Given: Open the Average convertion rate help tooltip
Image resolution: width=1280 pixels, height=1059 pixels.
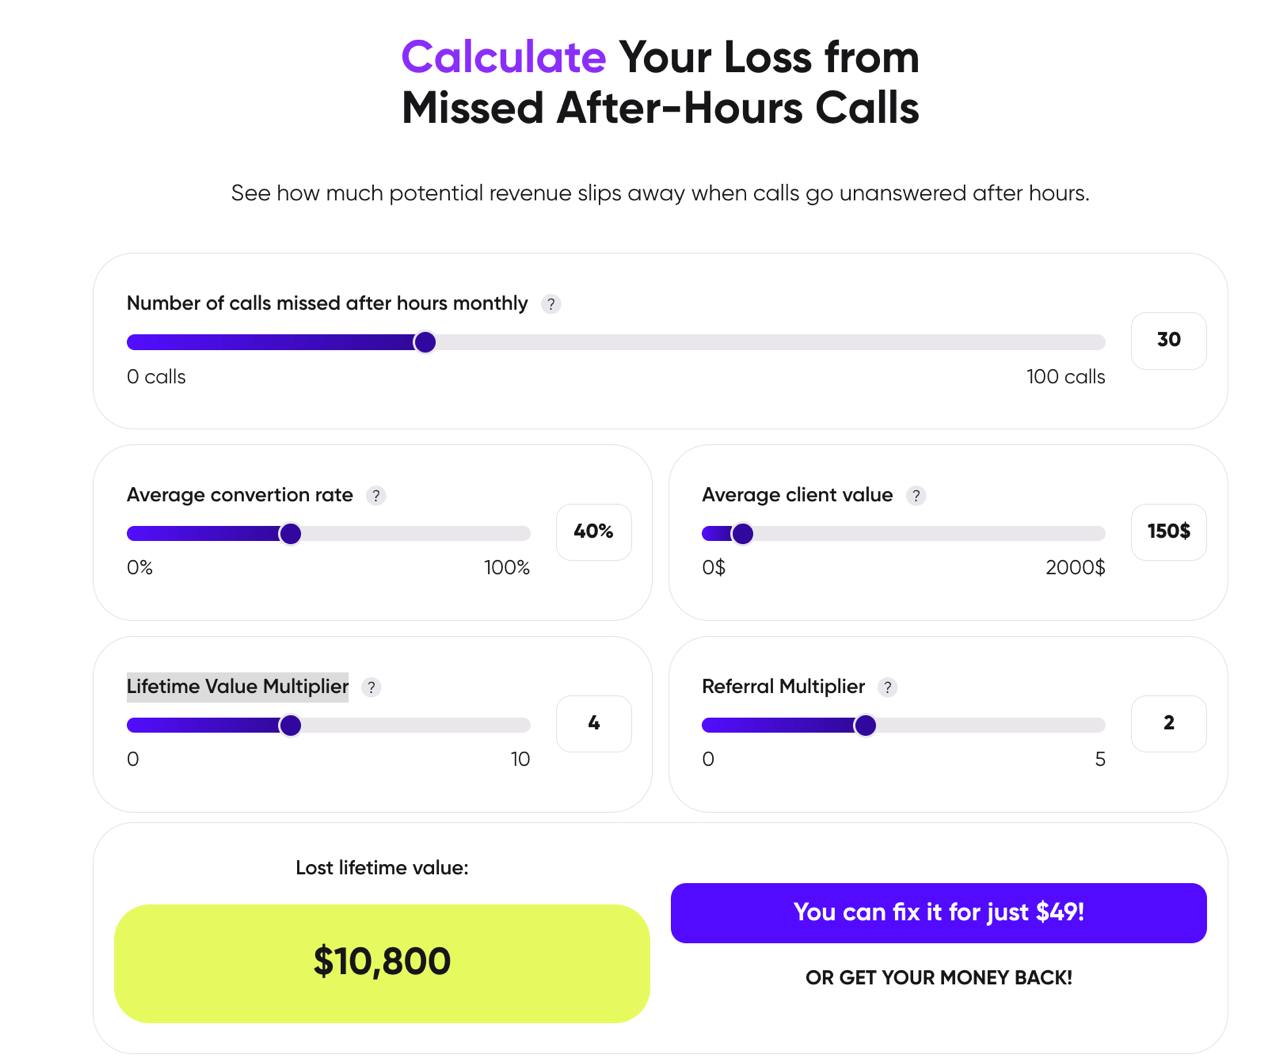Looking at the screenshot, I should (x=376, y=496).
